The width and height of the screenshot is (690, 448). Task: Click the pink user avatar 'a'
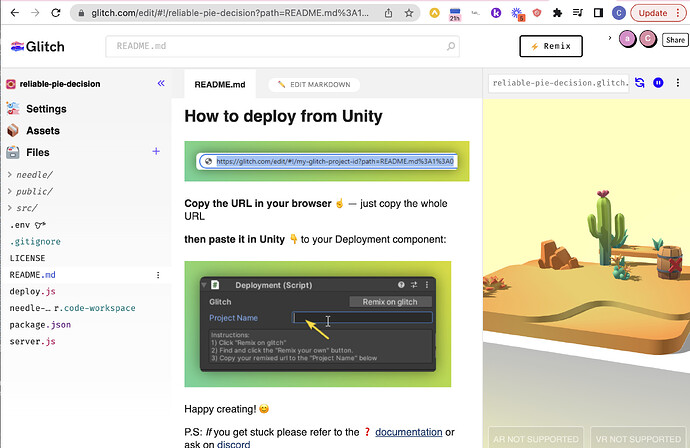pos(628,39)
